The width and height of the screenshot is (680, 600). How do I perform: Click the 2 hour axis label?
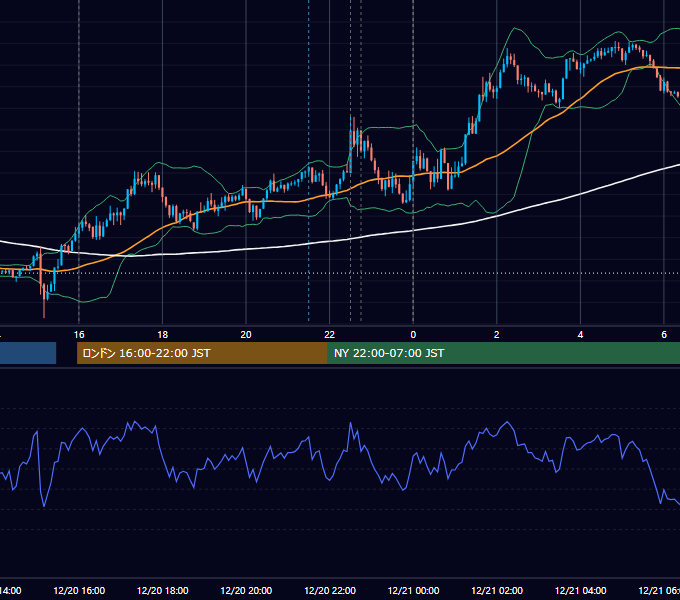497,335
